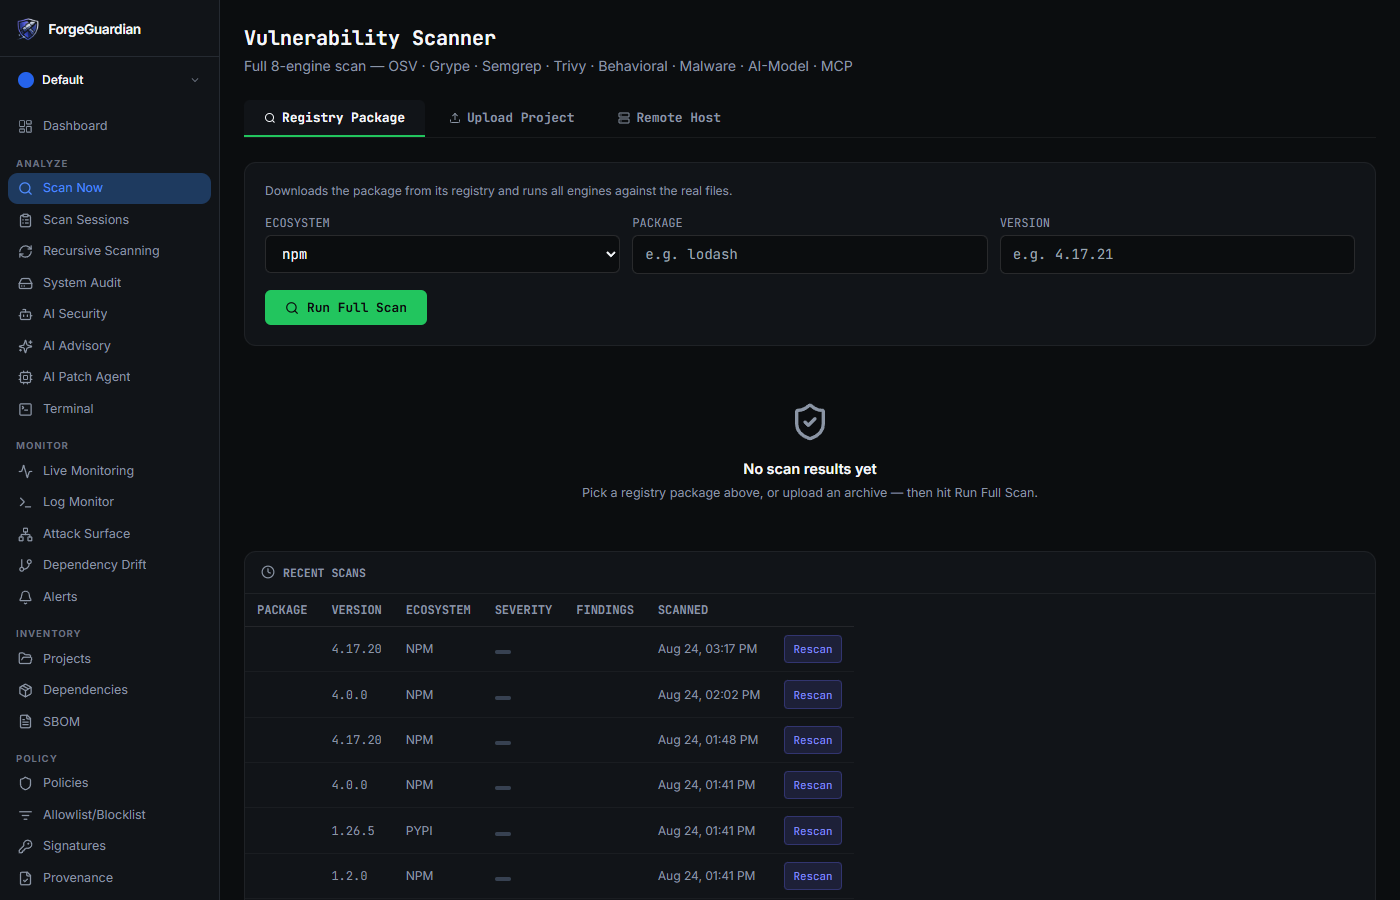Click the Dependency Drift branch icon
This screenshot has height=900, width=1400.
[26, 565]
